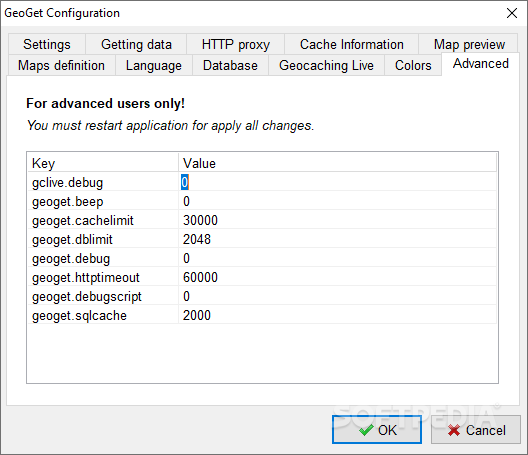
Task: Switch to the Language tab
Action: 154,65
